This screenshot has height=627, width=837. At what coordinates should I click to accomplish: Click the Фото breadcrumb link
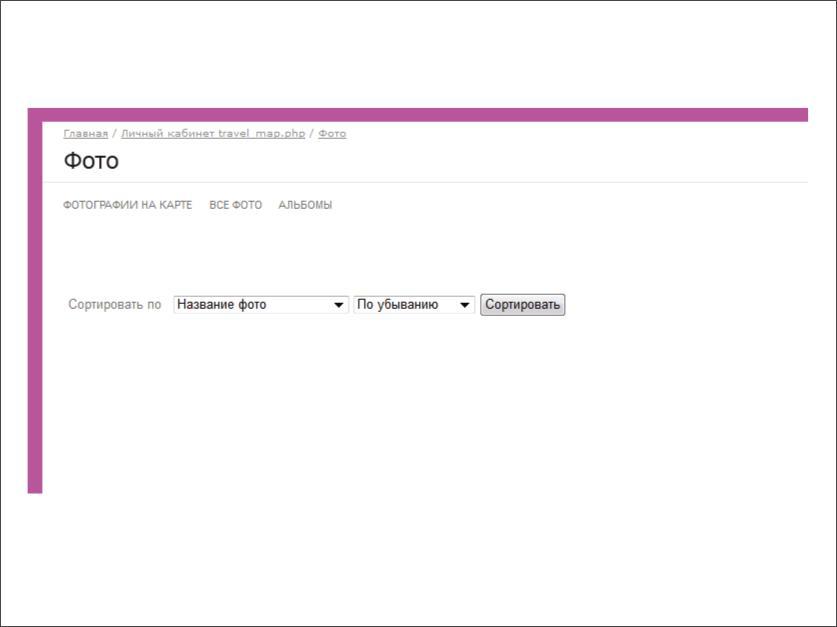pyautogui.click(x=332, y=134)
